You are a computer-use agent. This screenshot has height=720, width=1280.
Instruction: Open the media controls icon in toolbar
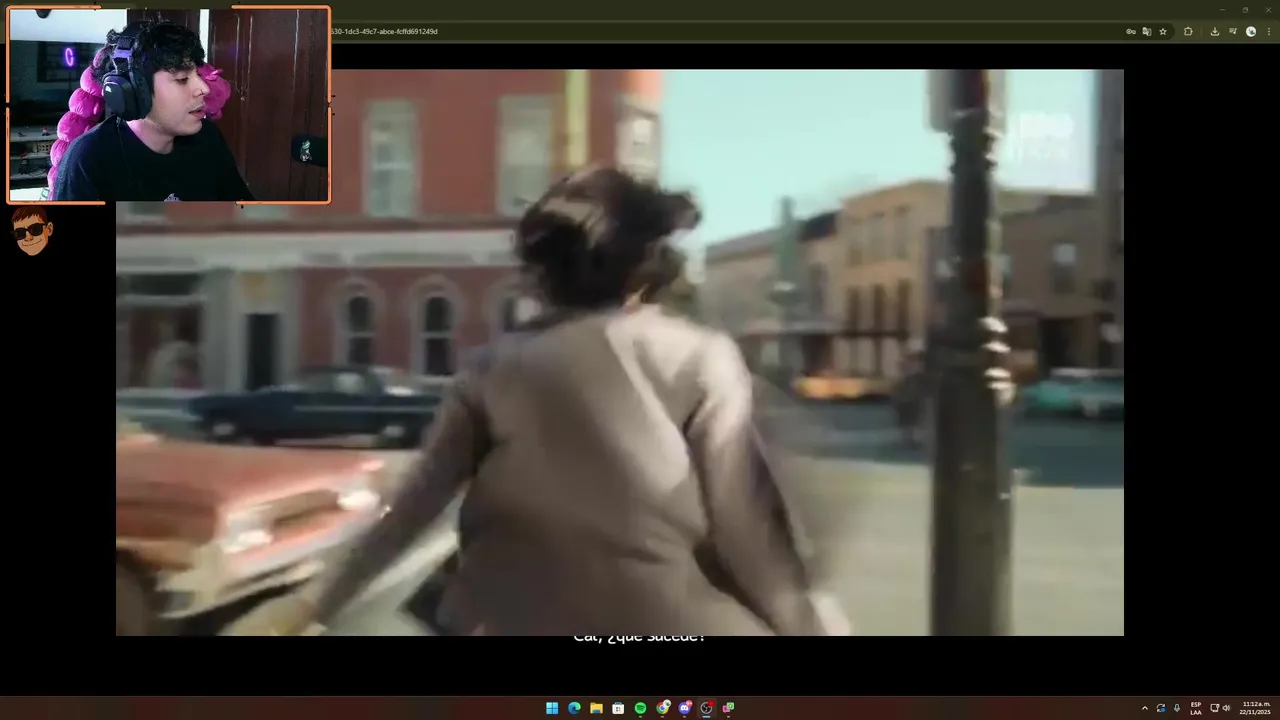tap(1233, 31)
